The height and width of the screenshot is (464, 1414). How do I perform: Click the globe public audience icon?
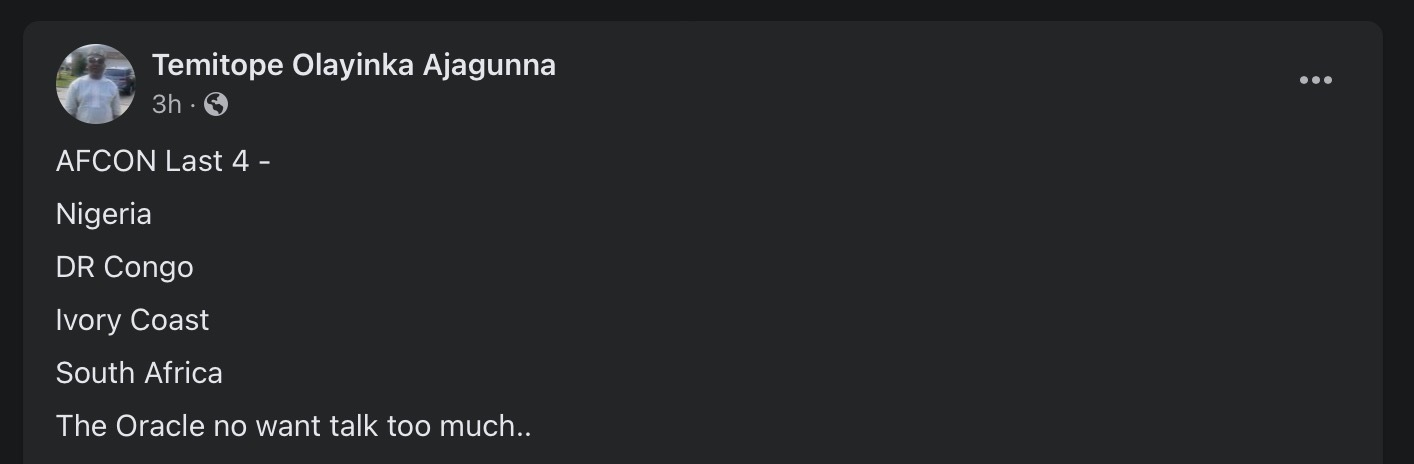pos(216,104)
